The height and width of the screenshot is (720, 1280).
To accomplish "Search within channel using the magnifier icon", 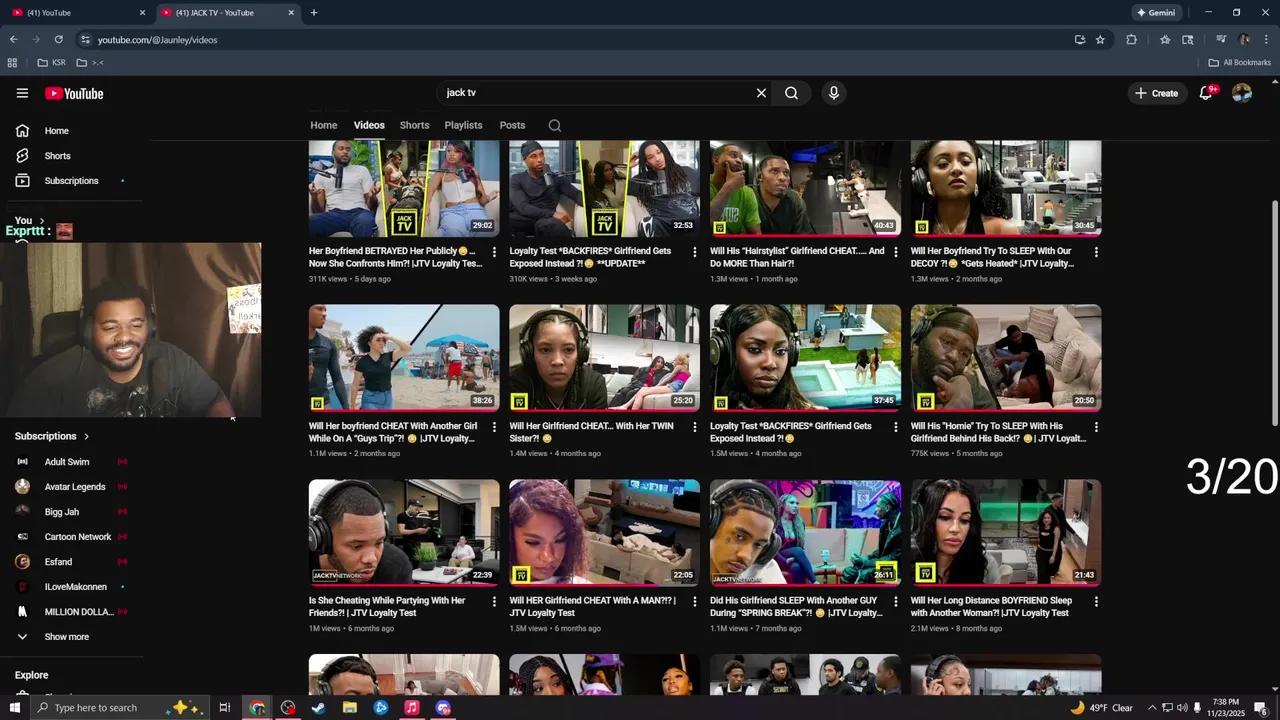I will tap(555, 125).
